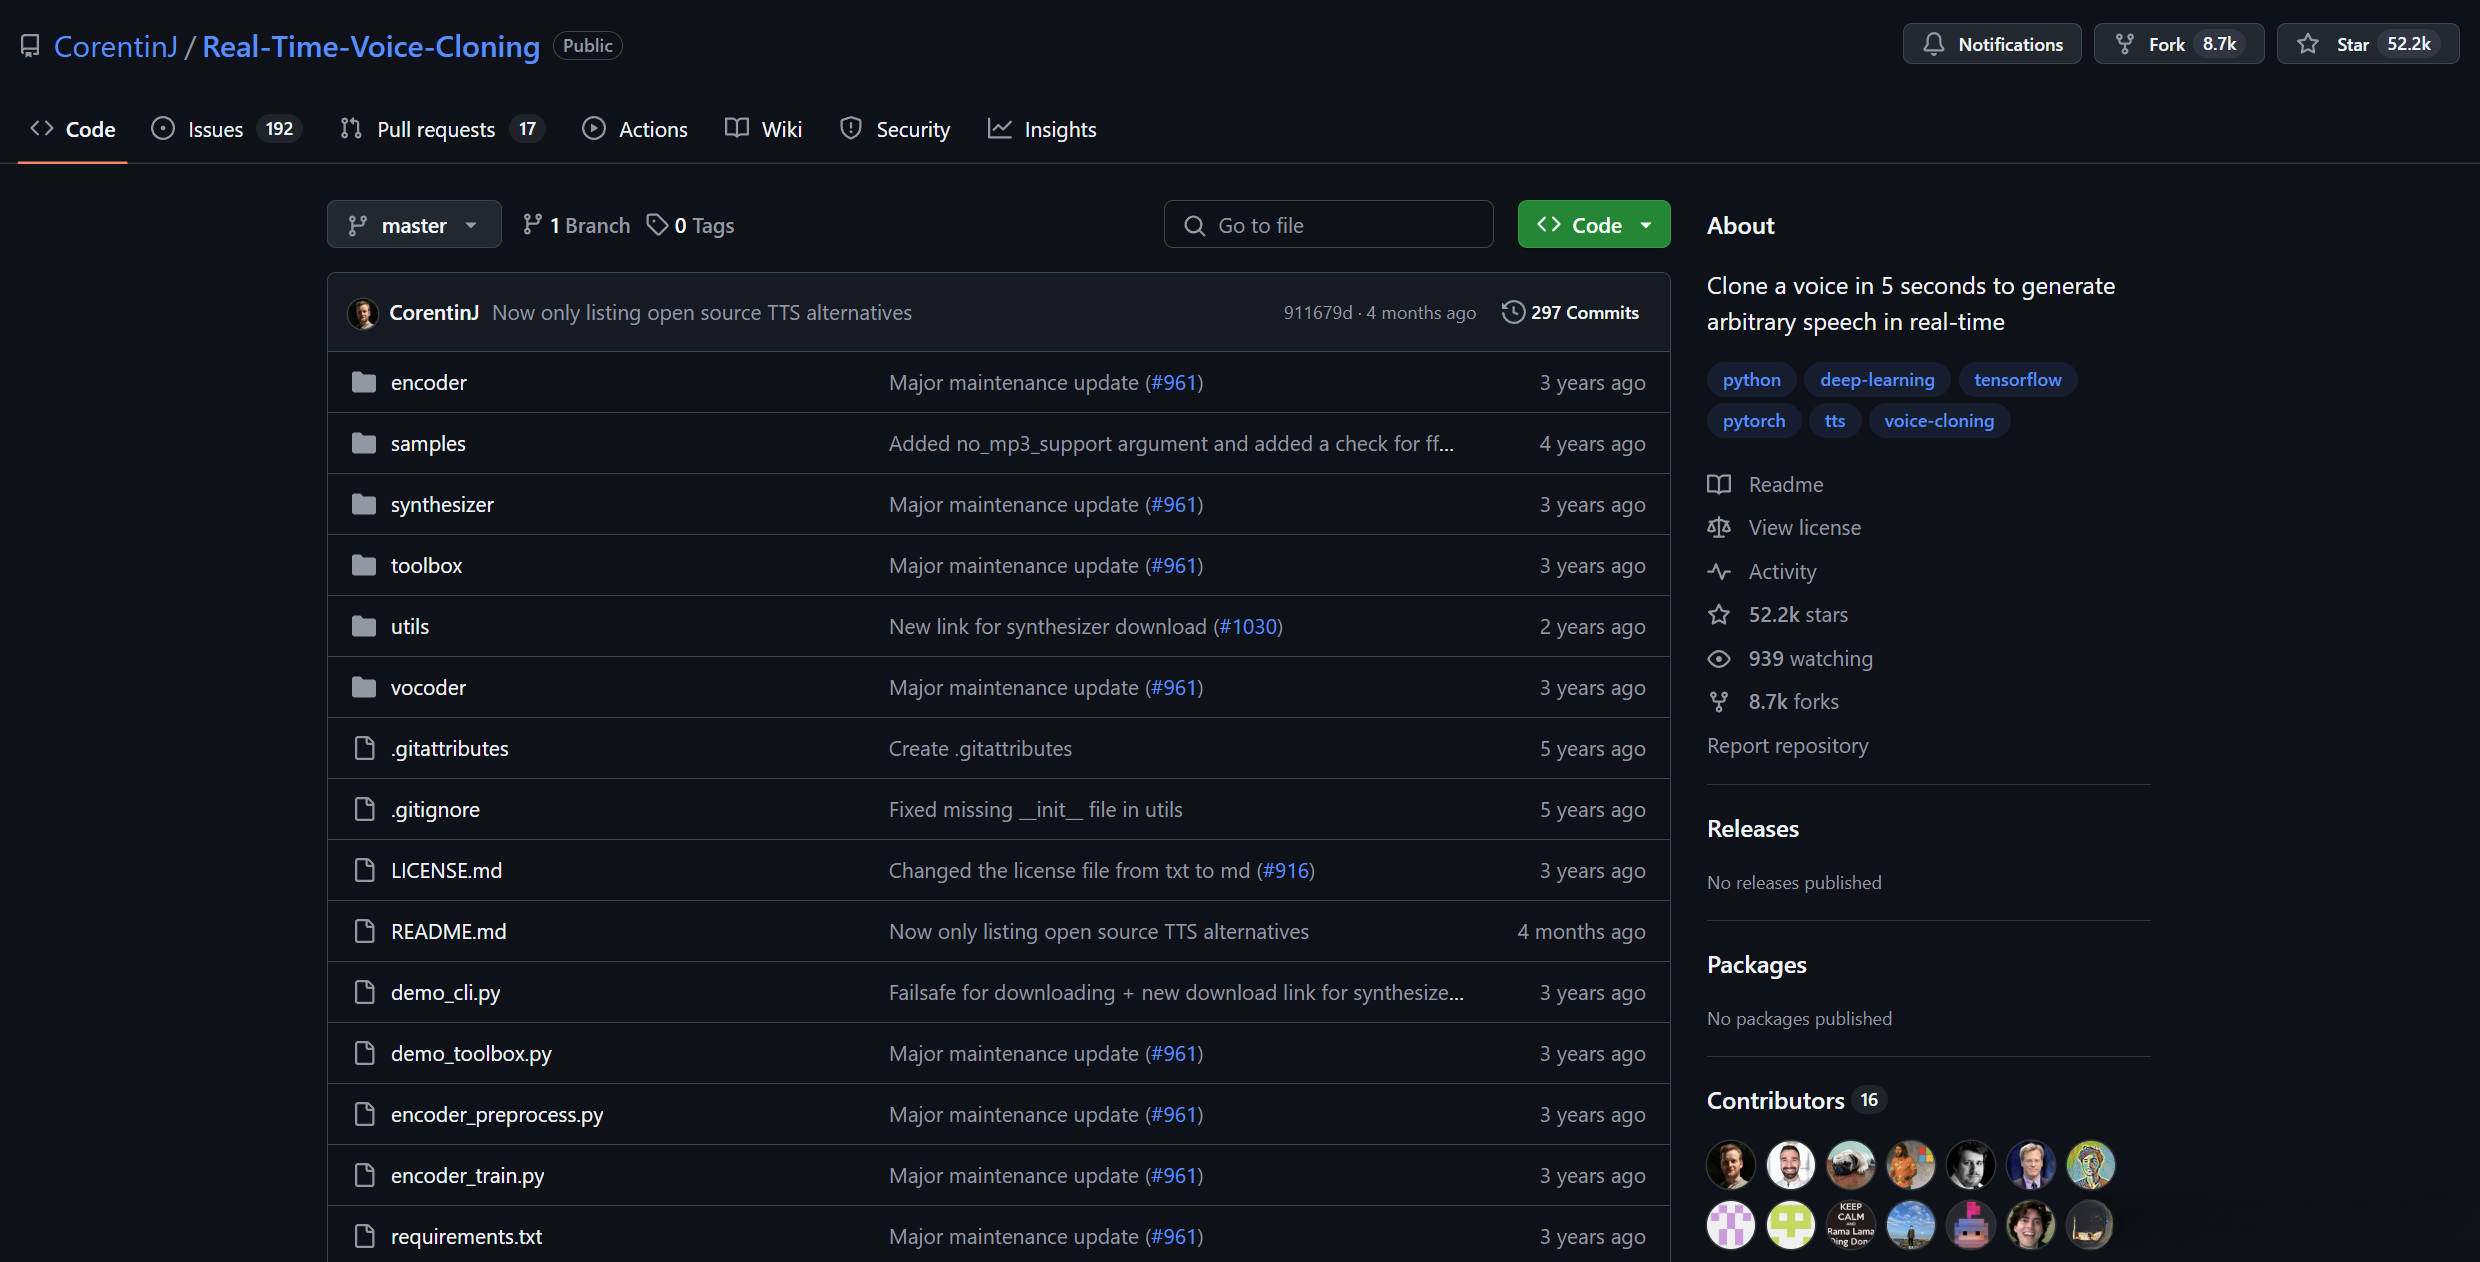Click the 939 watching link

[x=1810, y=658]
